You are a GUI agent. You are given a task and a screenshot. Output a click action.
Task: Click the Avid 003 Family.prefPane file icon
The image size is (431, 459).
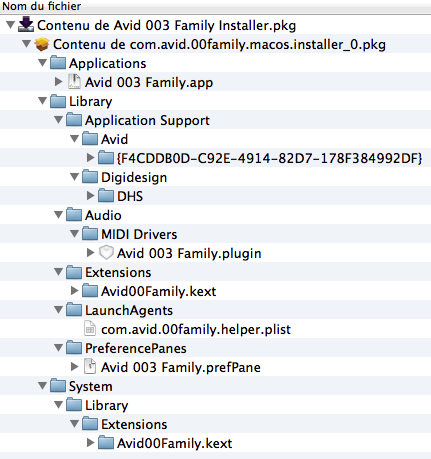90,367
